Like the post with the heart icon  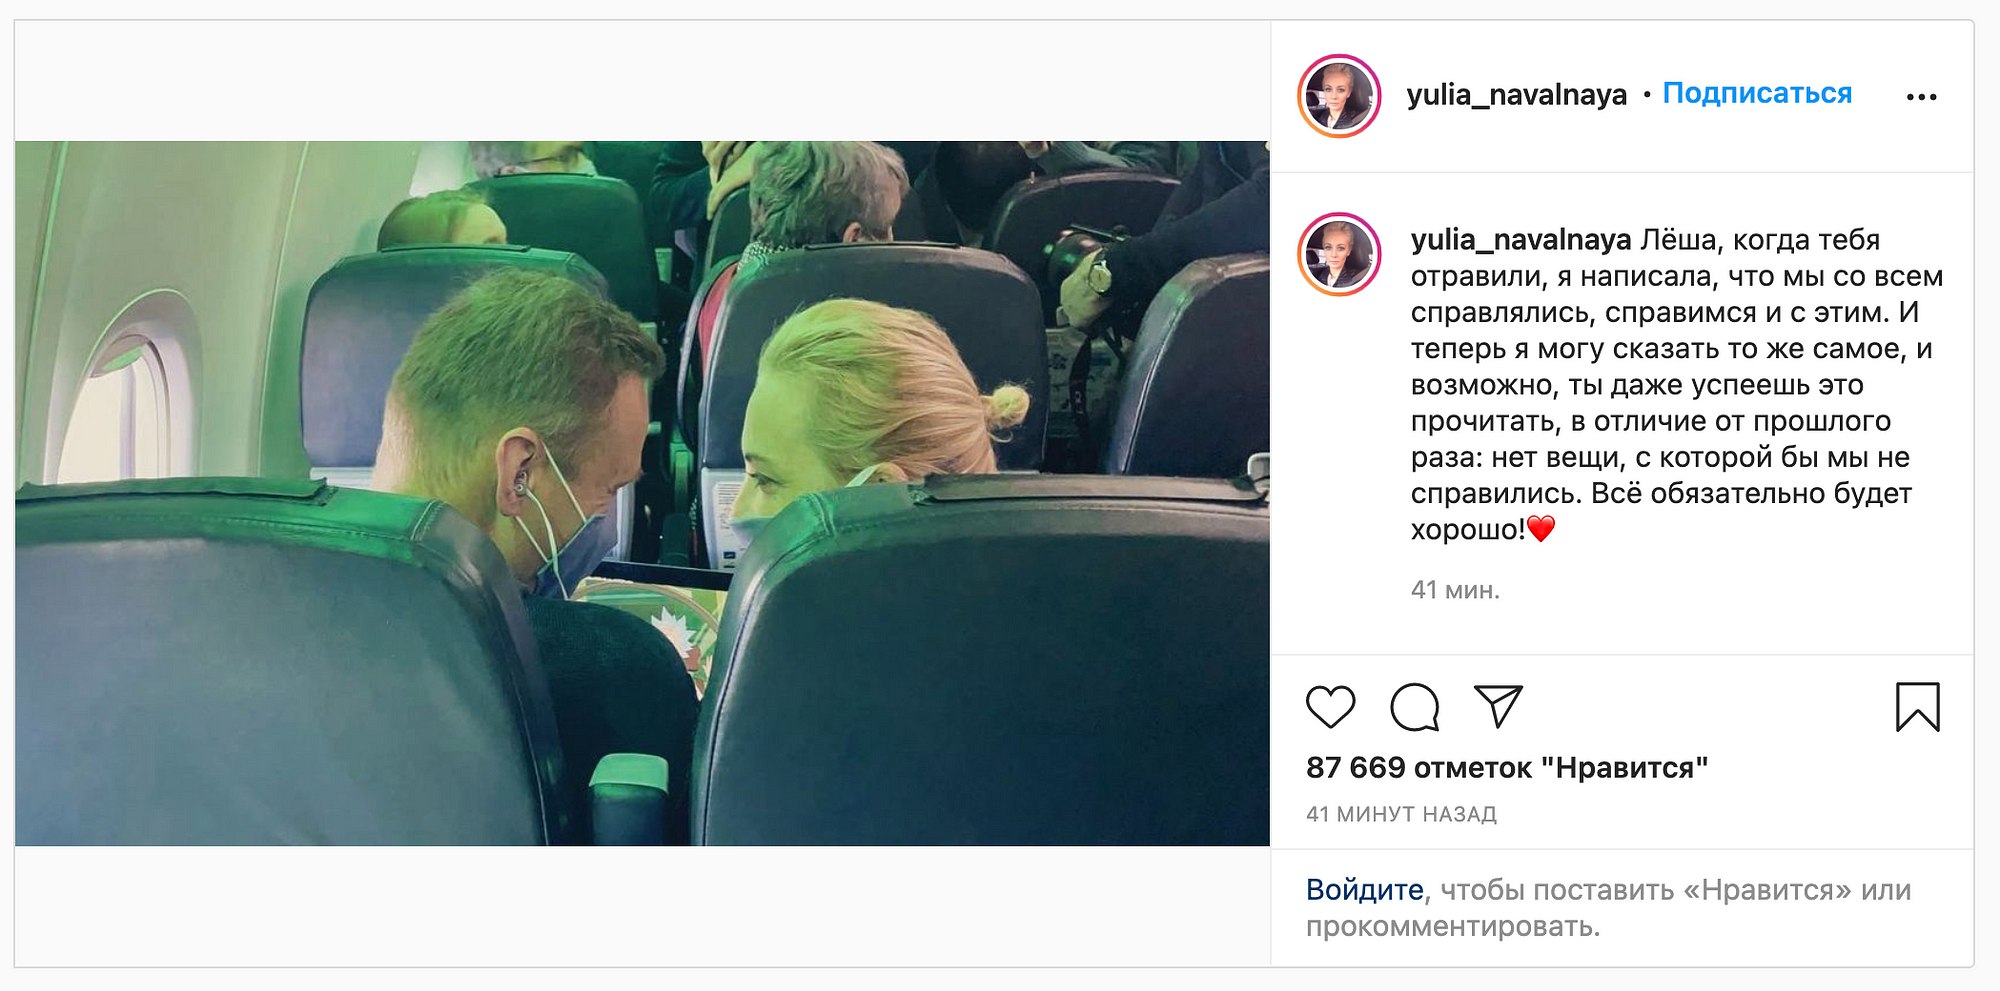pos(1330,707)
